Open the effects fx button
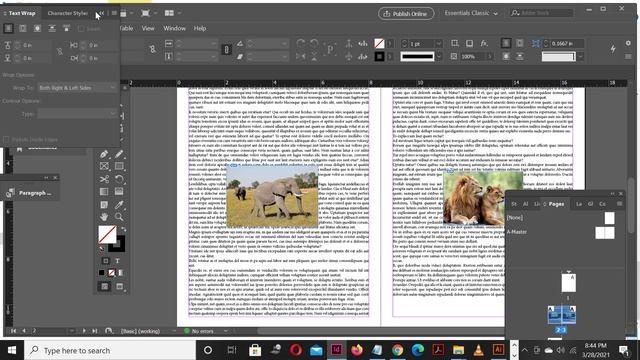 click(x=484, y=43)
